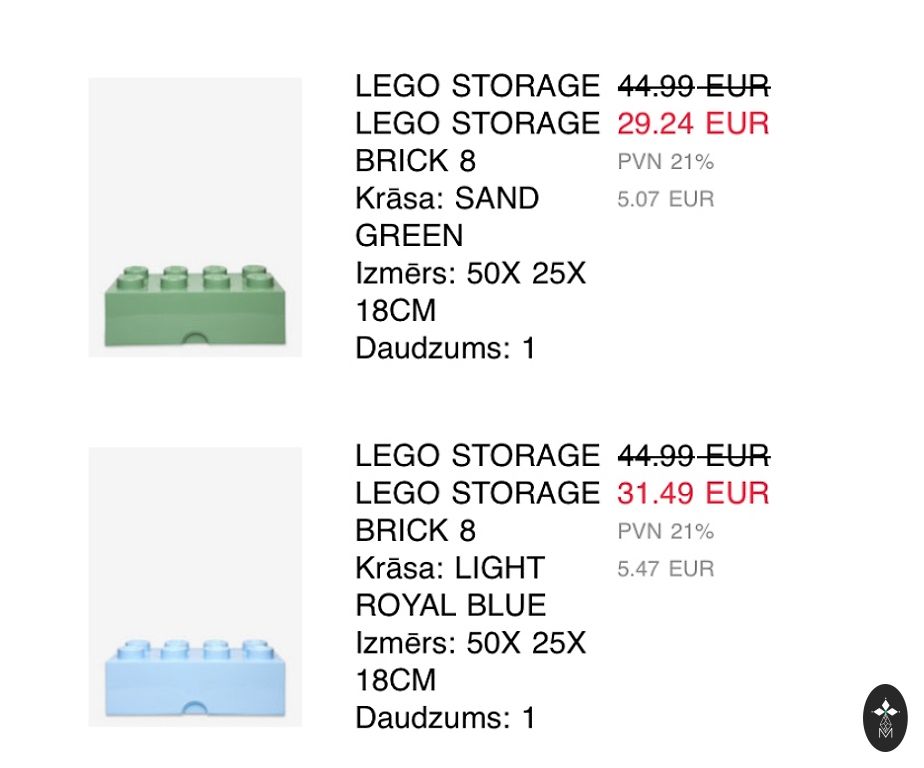
Task: Select the Krāsa: LIGHT ROYAL BLUE text
Action: [x=450, y=587]
